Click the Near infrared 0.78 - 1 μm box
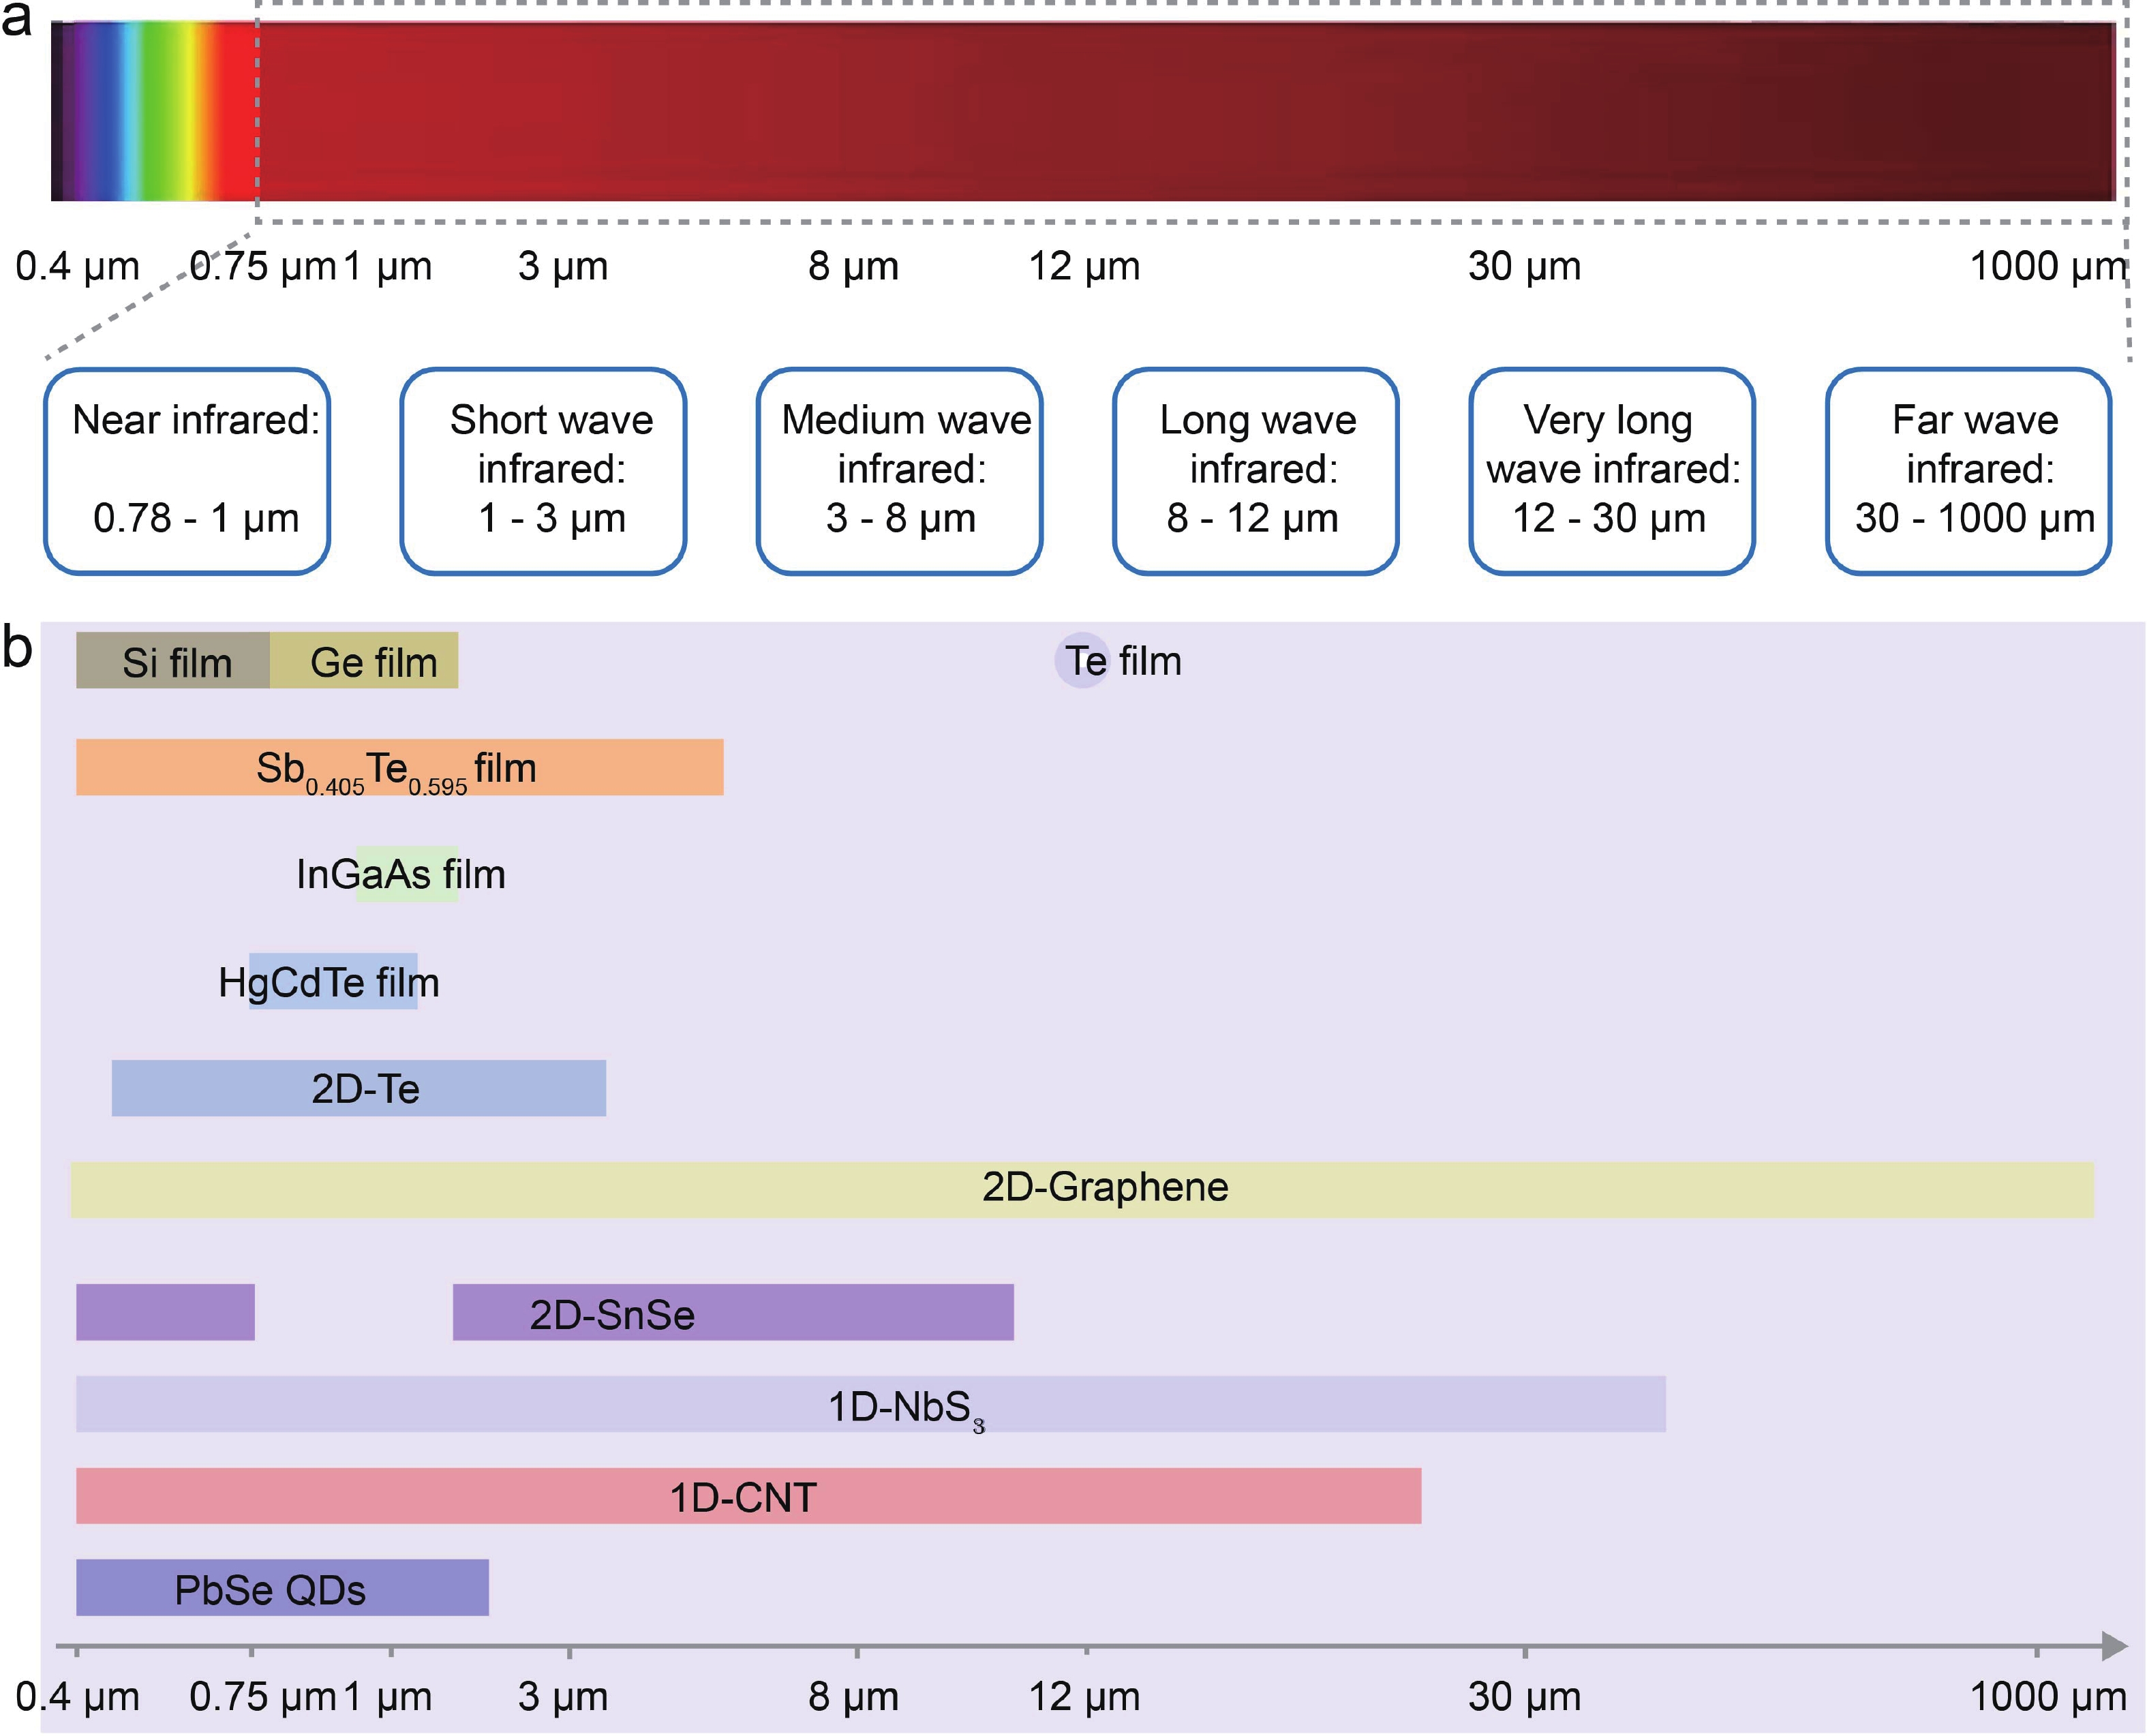 tap(187, 471)
